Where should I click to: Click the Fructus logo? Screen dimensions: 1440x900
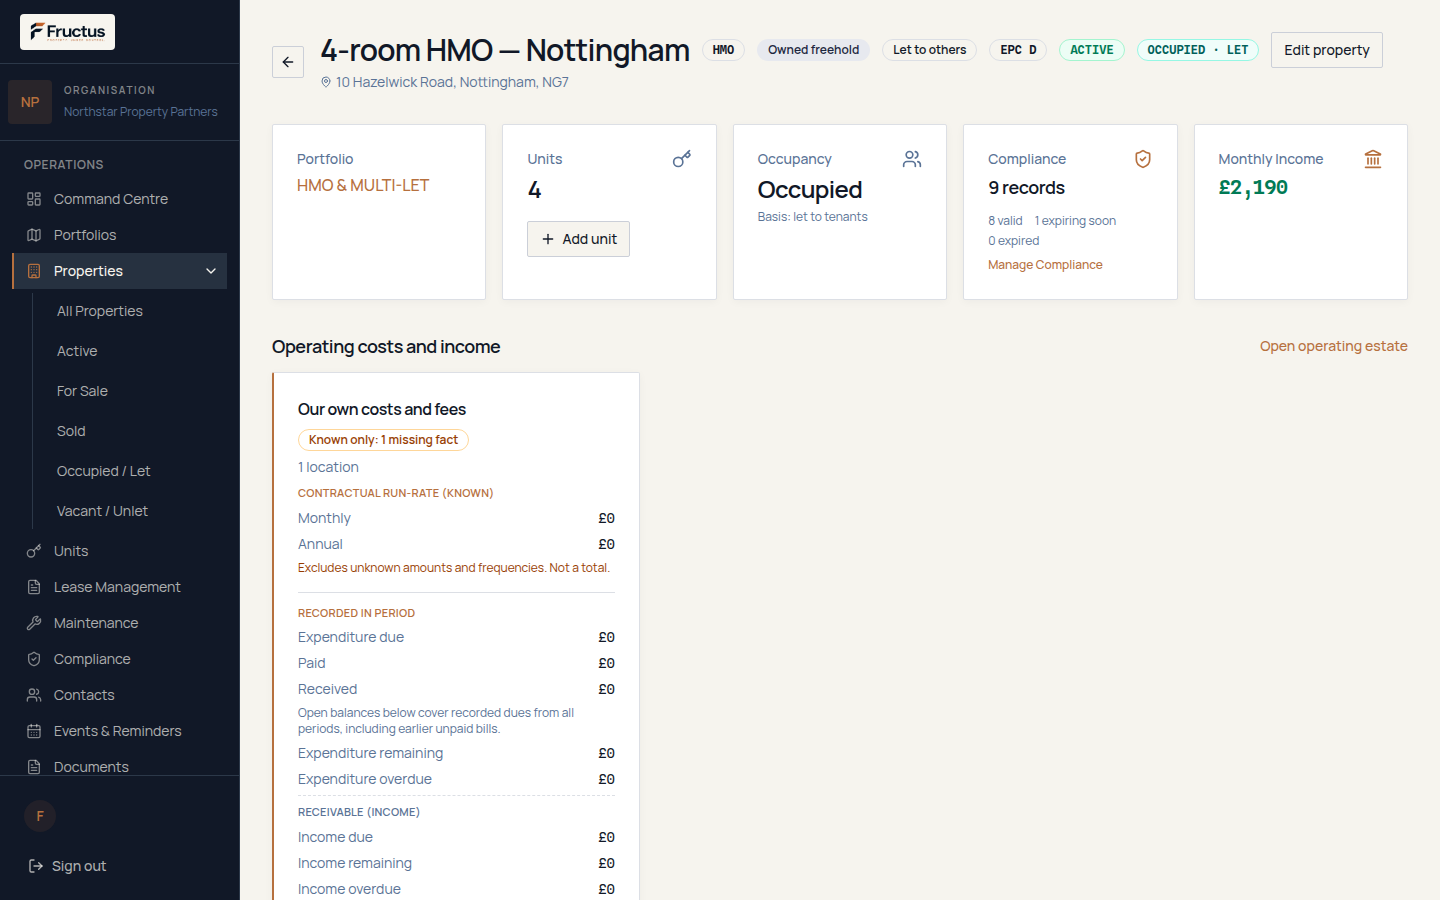(67, 32)
